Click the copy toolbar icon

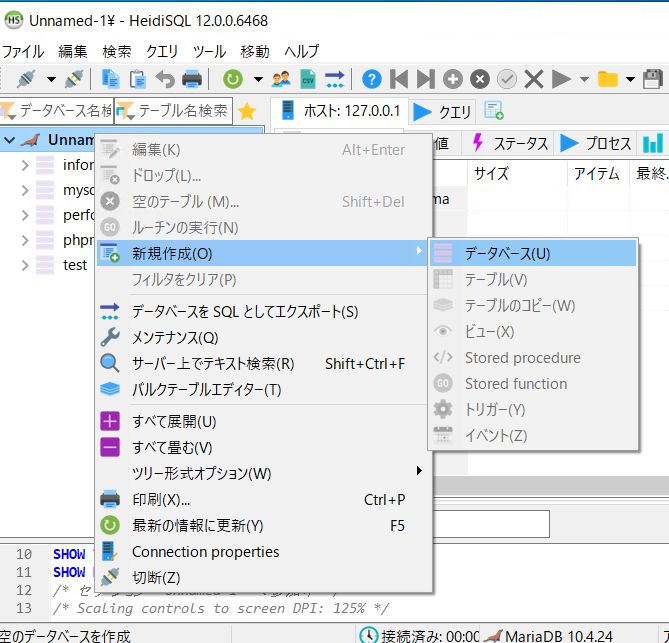point(110,79)
